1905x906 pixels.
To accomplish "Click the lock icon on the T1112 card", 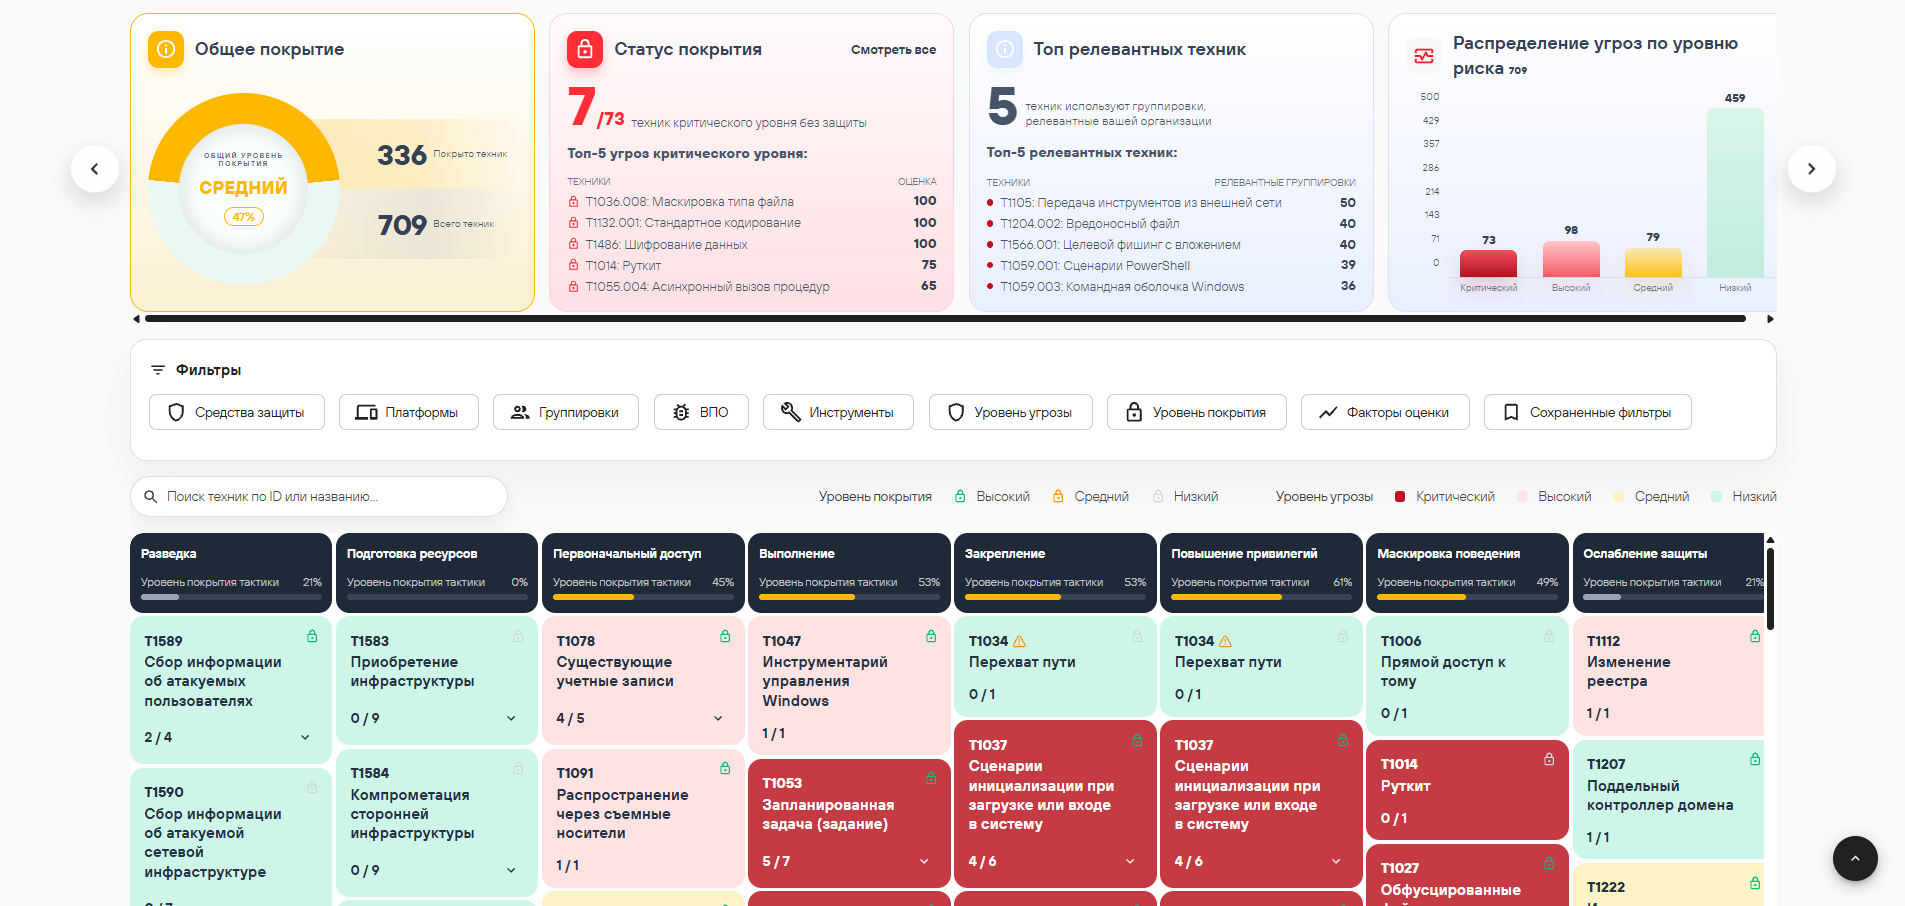I will tap(1755, 636).
